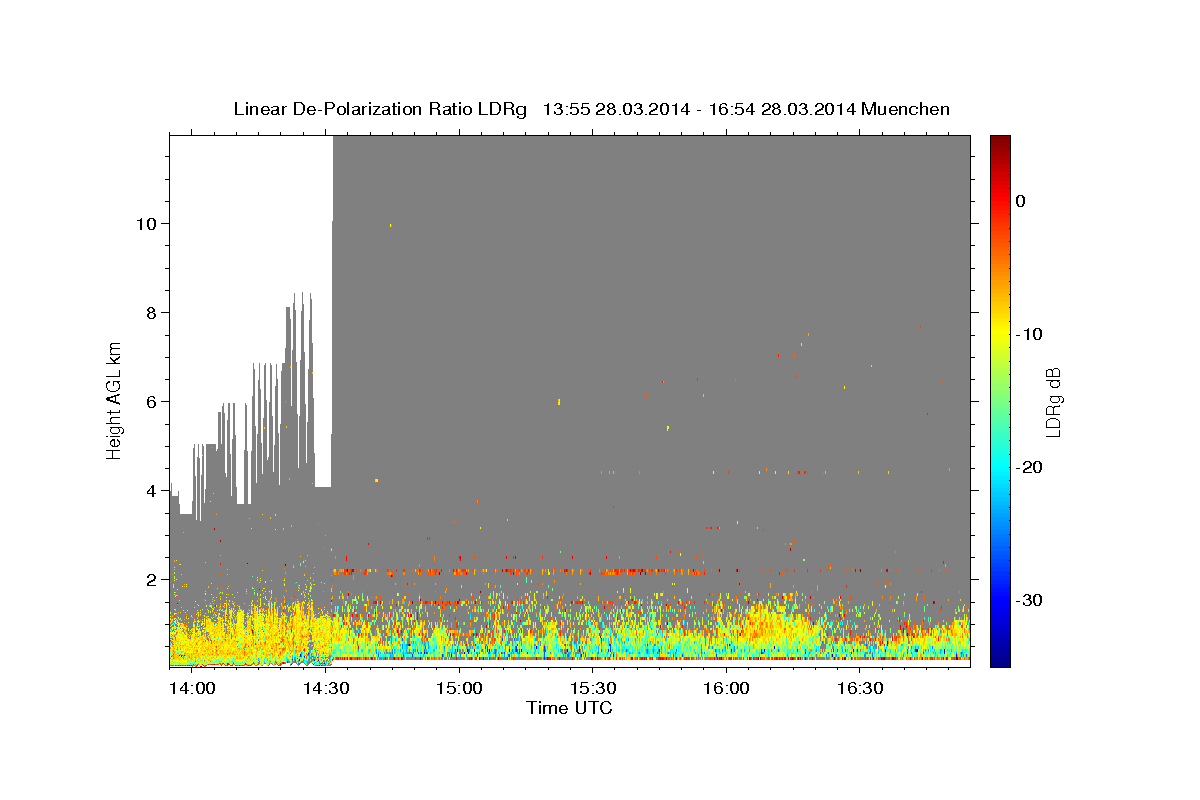The height and width of the screenshot is (800, 1200).
Task: Click the 'LDRg dB' colorbar label
Action: pyautogui.click(x=1054, y=402)
